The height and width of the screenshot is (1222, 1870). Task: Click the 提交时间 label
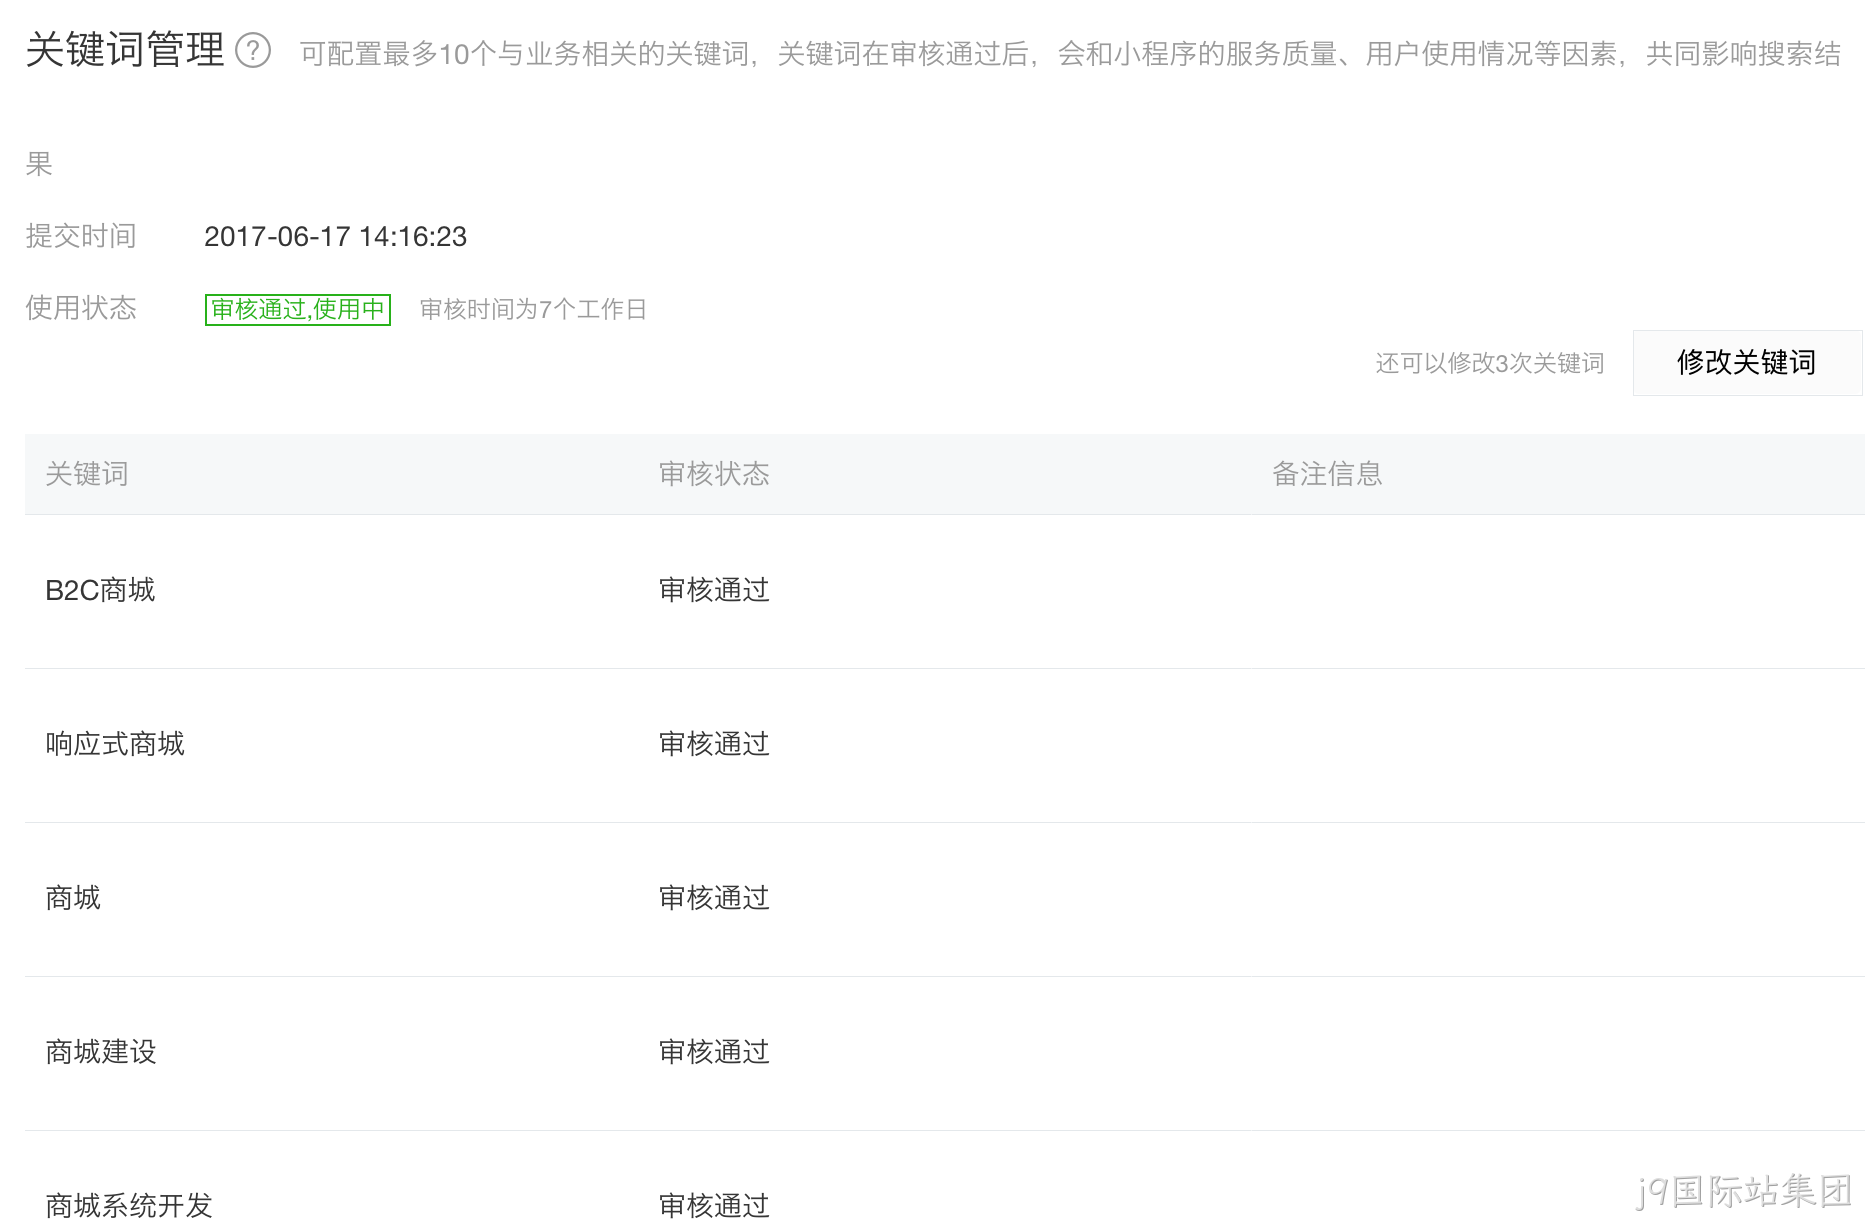[81, 236]
